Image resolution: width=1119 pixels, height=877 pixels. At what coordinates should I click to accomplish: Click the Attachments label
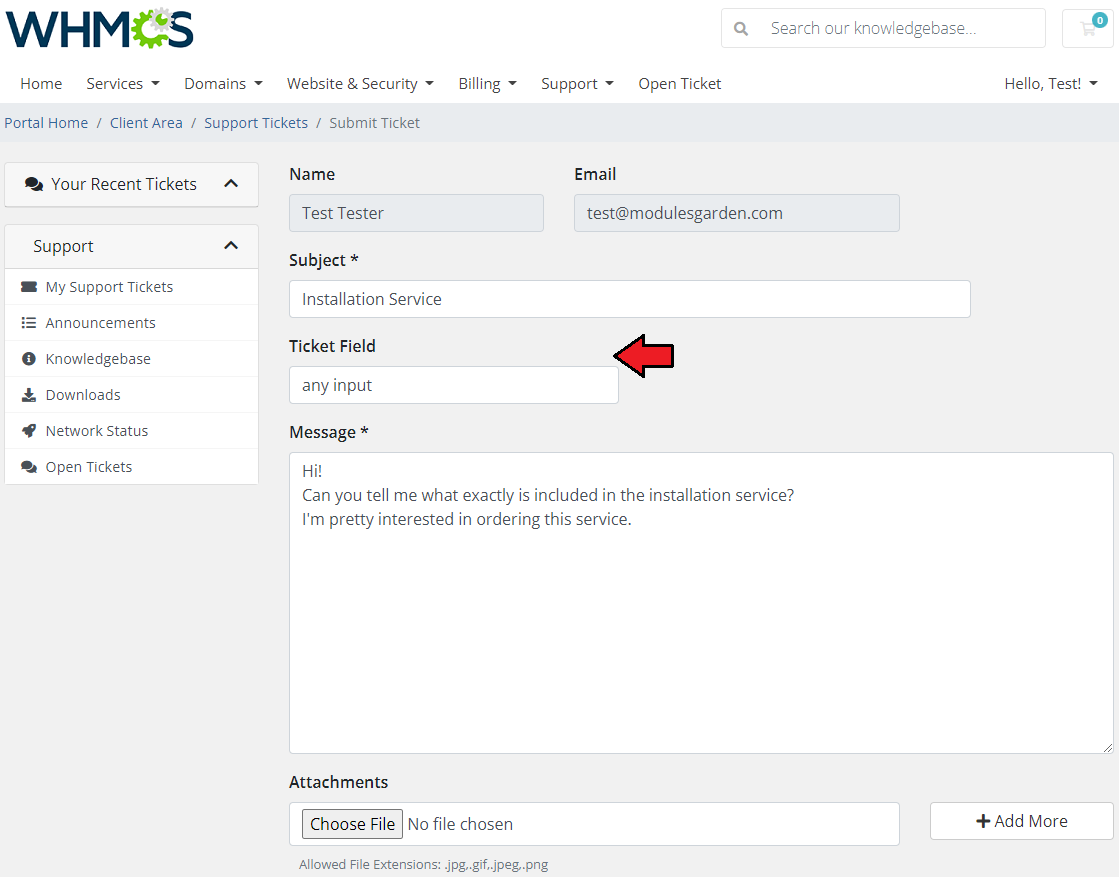coord(339,782)
